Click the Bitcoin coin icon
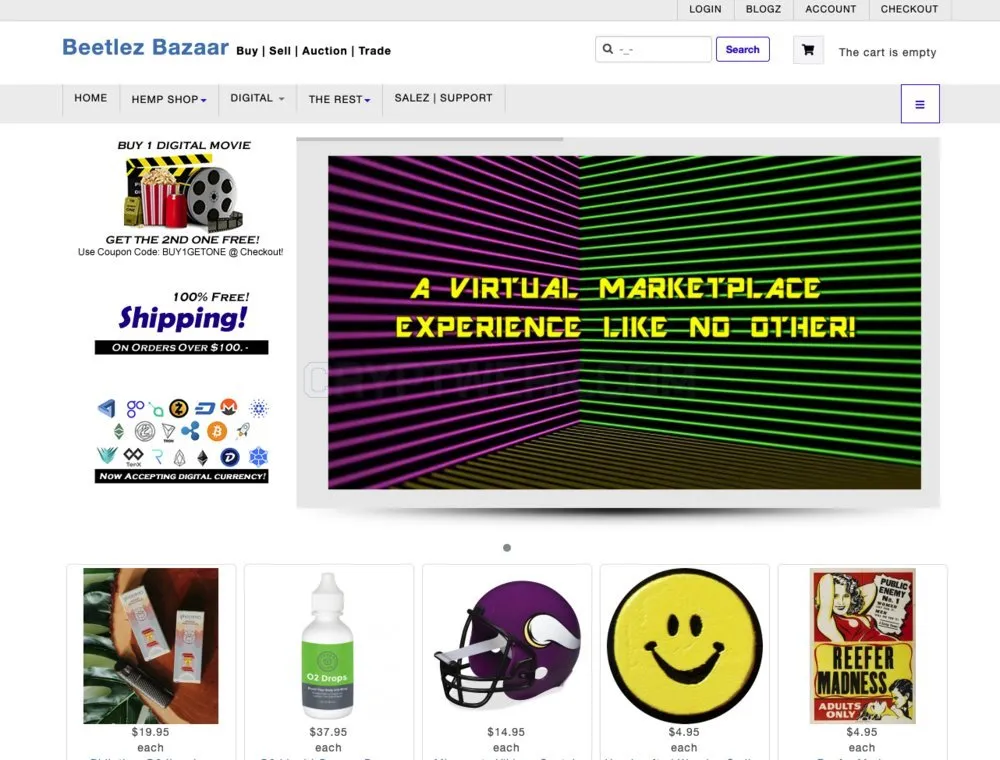1000x760 pixels. tap(217, 432)
